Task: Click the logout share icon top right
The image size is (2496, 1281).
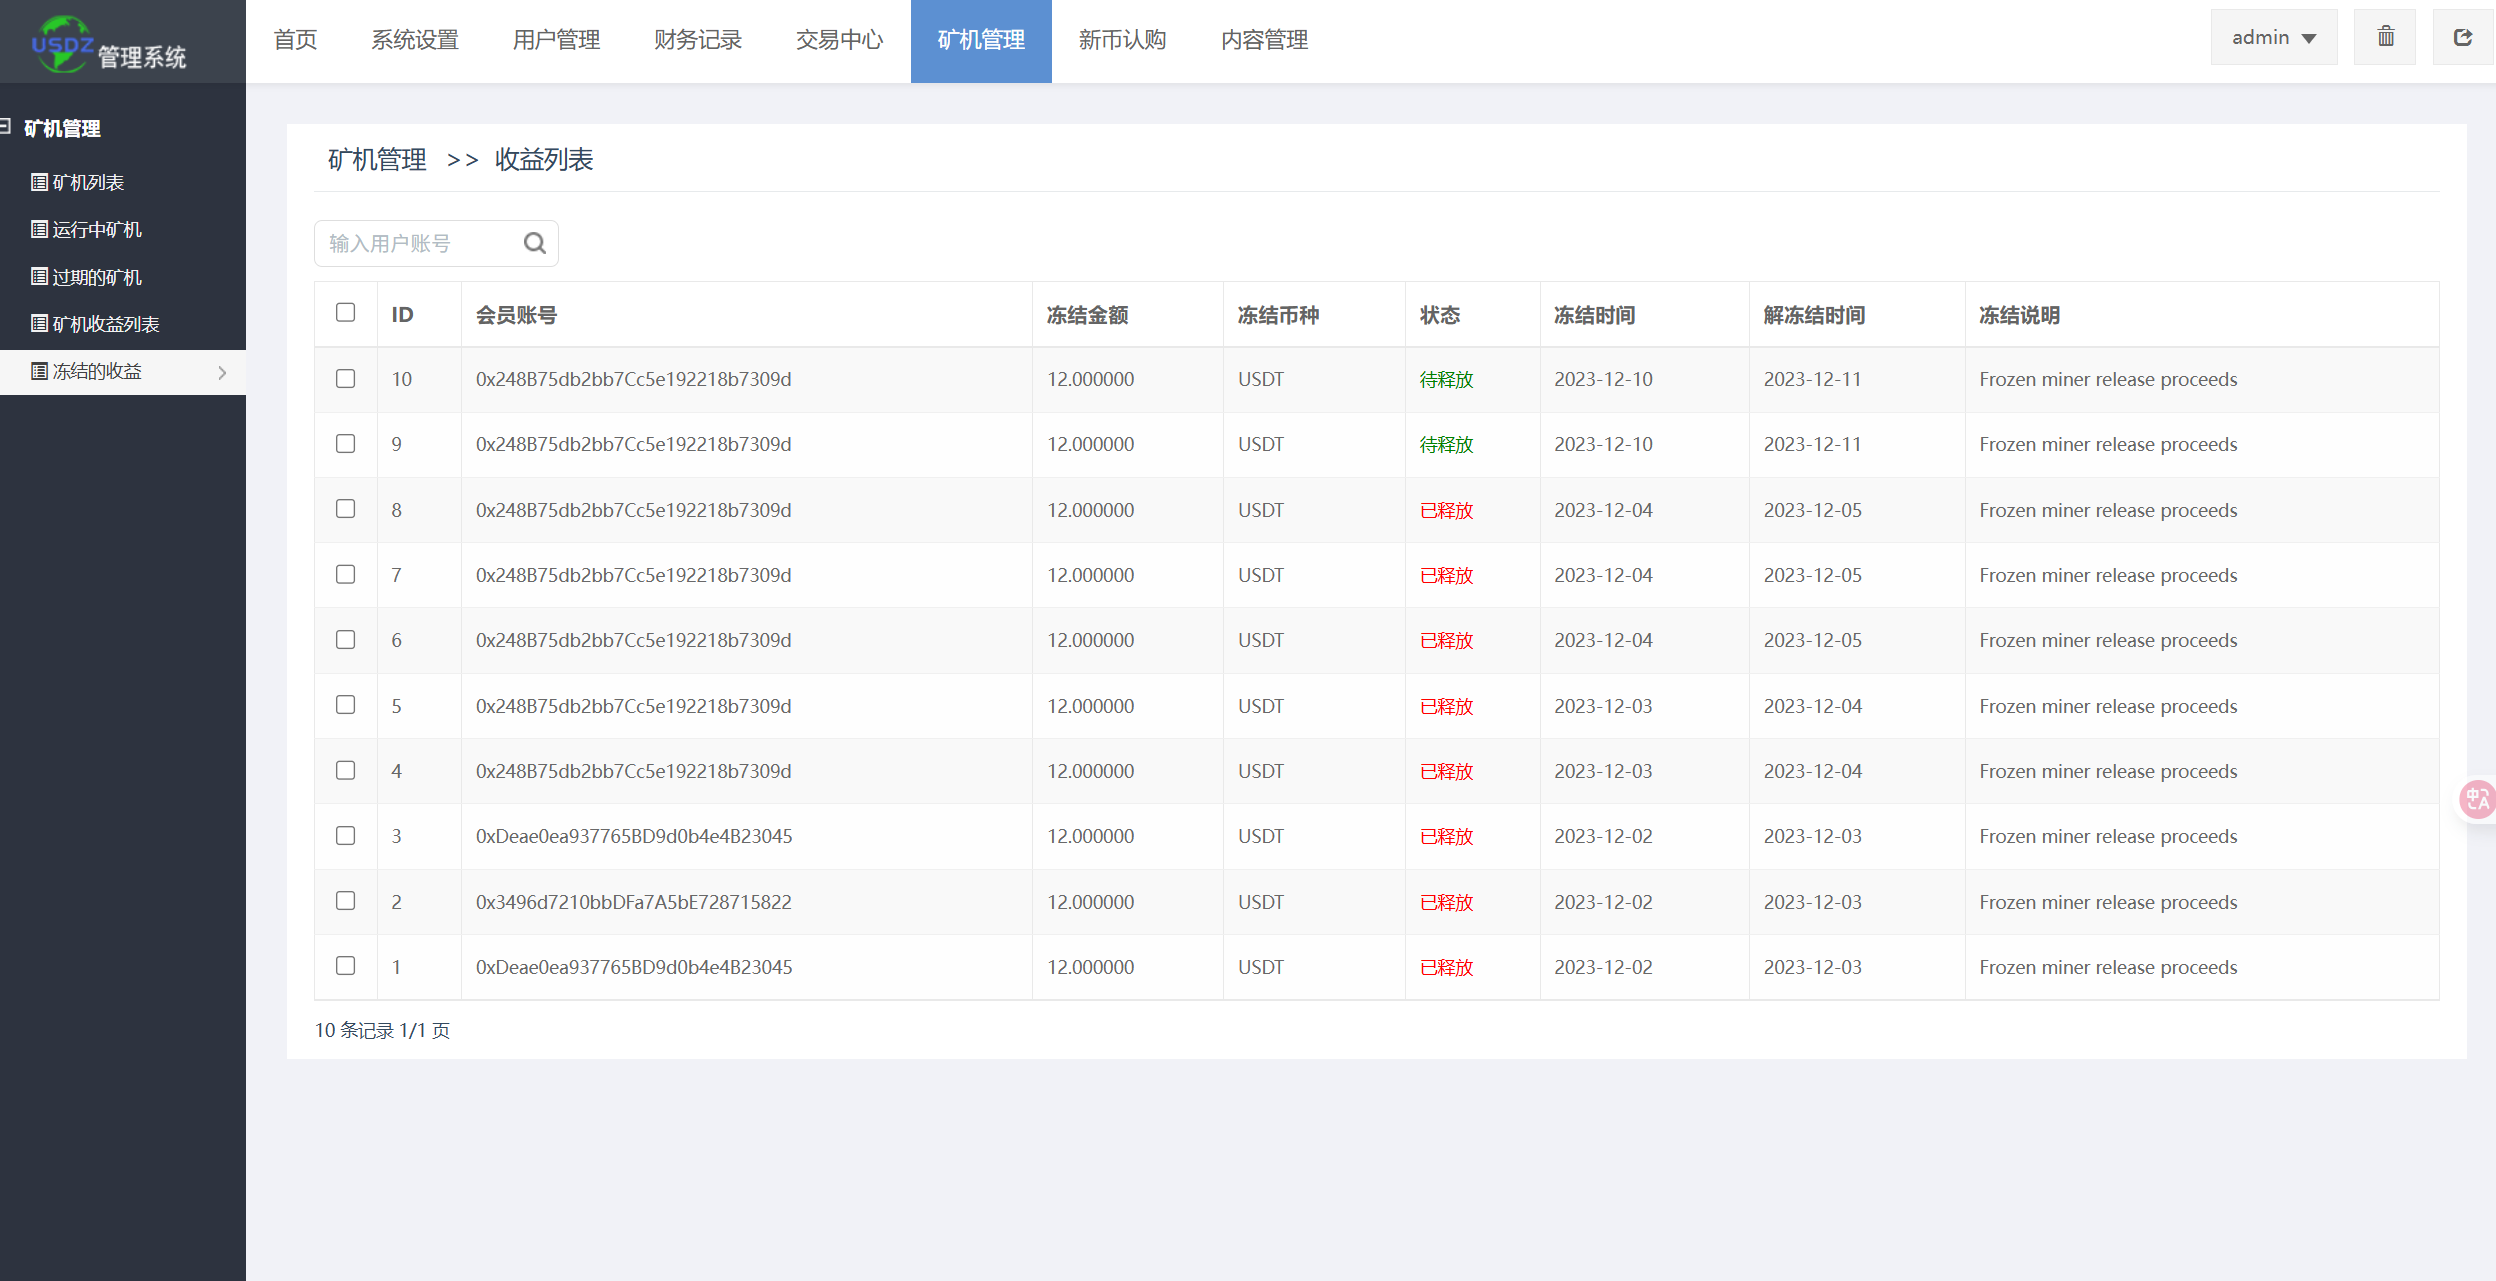Action: pos(2463,38)
